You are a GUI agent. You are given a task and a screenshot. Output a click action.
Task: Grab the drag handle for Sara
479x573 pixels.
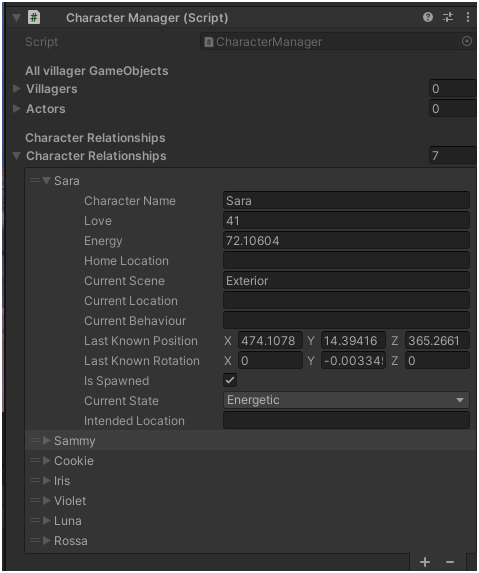click(35, 180)
